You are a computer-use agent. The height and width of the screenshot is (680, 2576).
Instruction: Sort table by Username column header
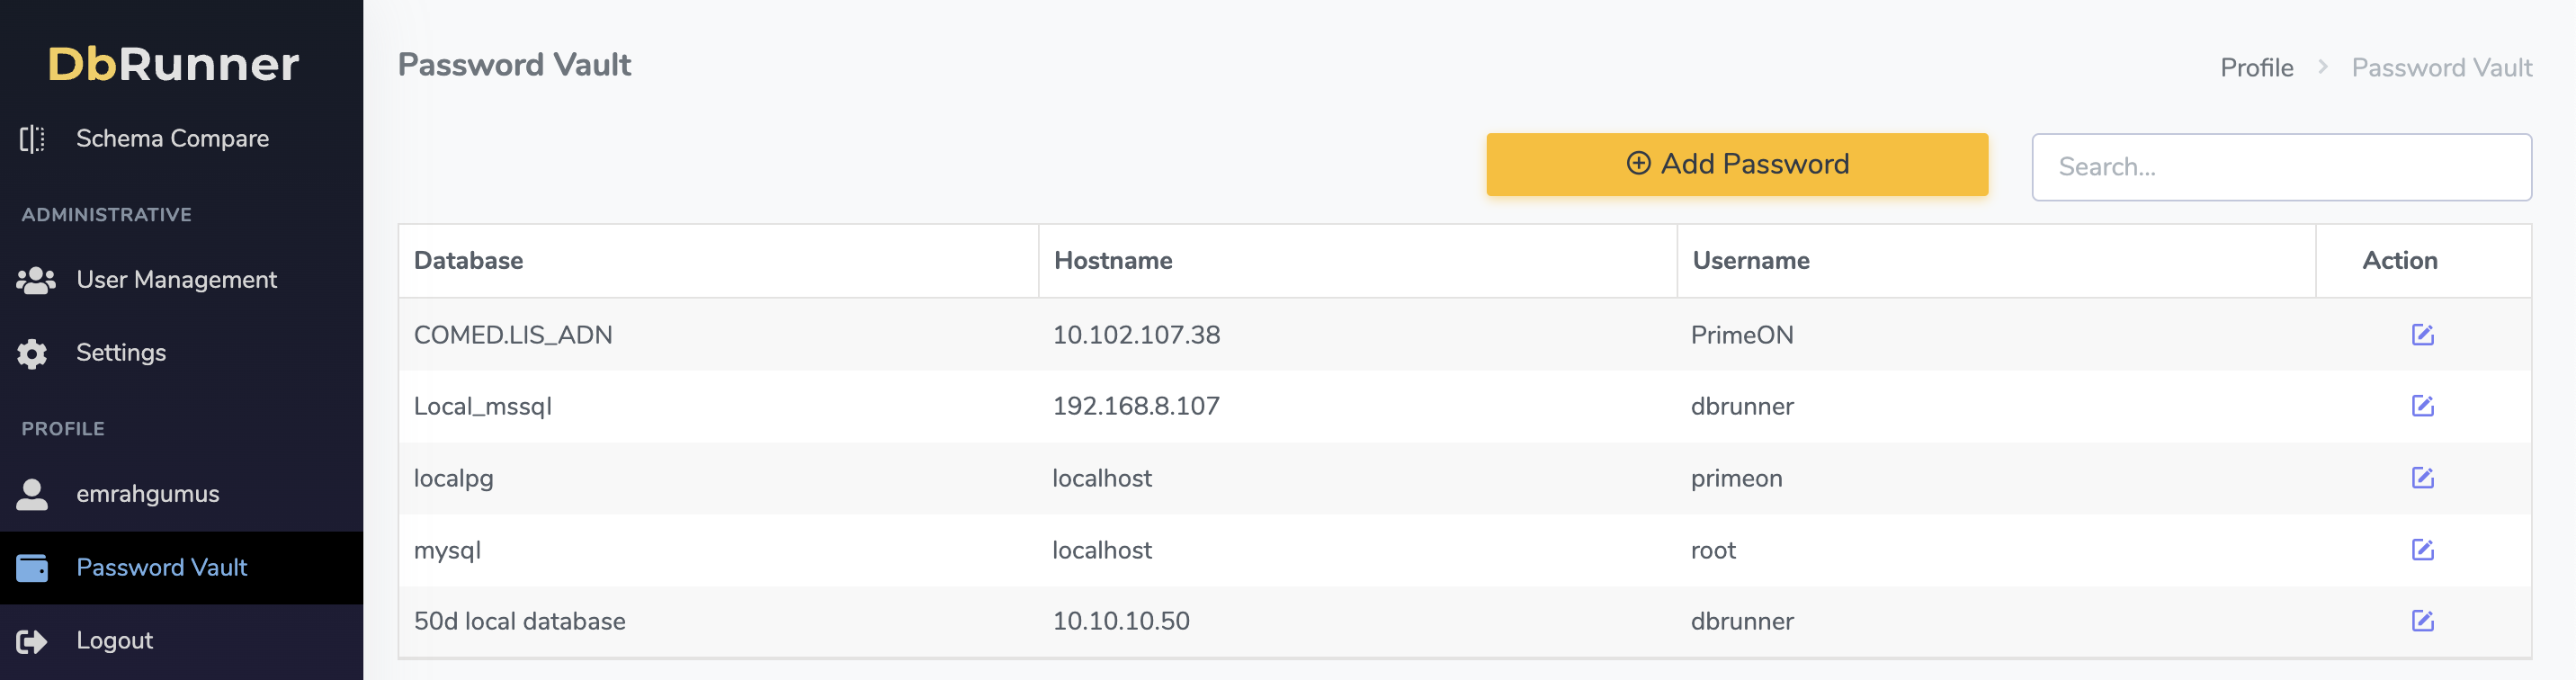point(1750,261)
